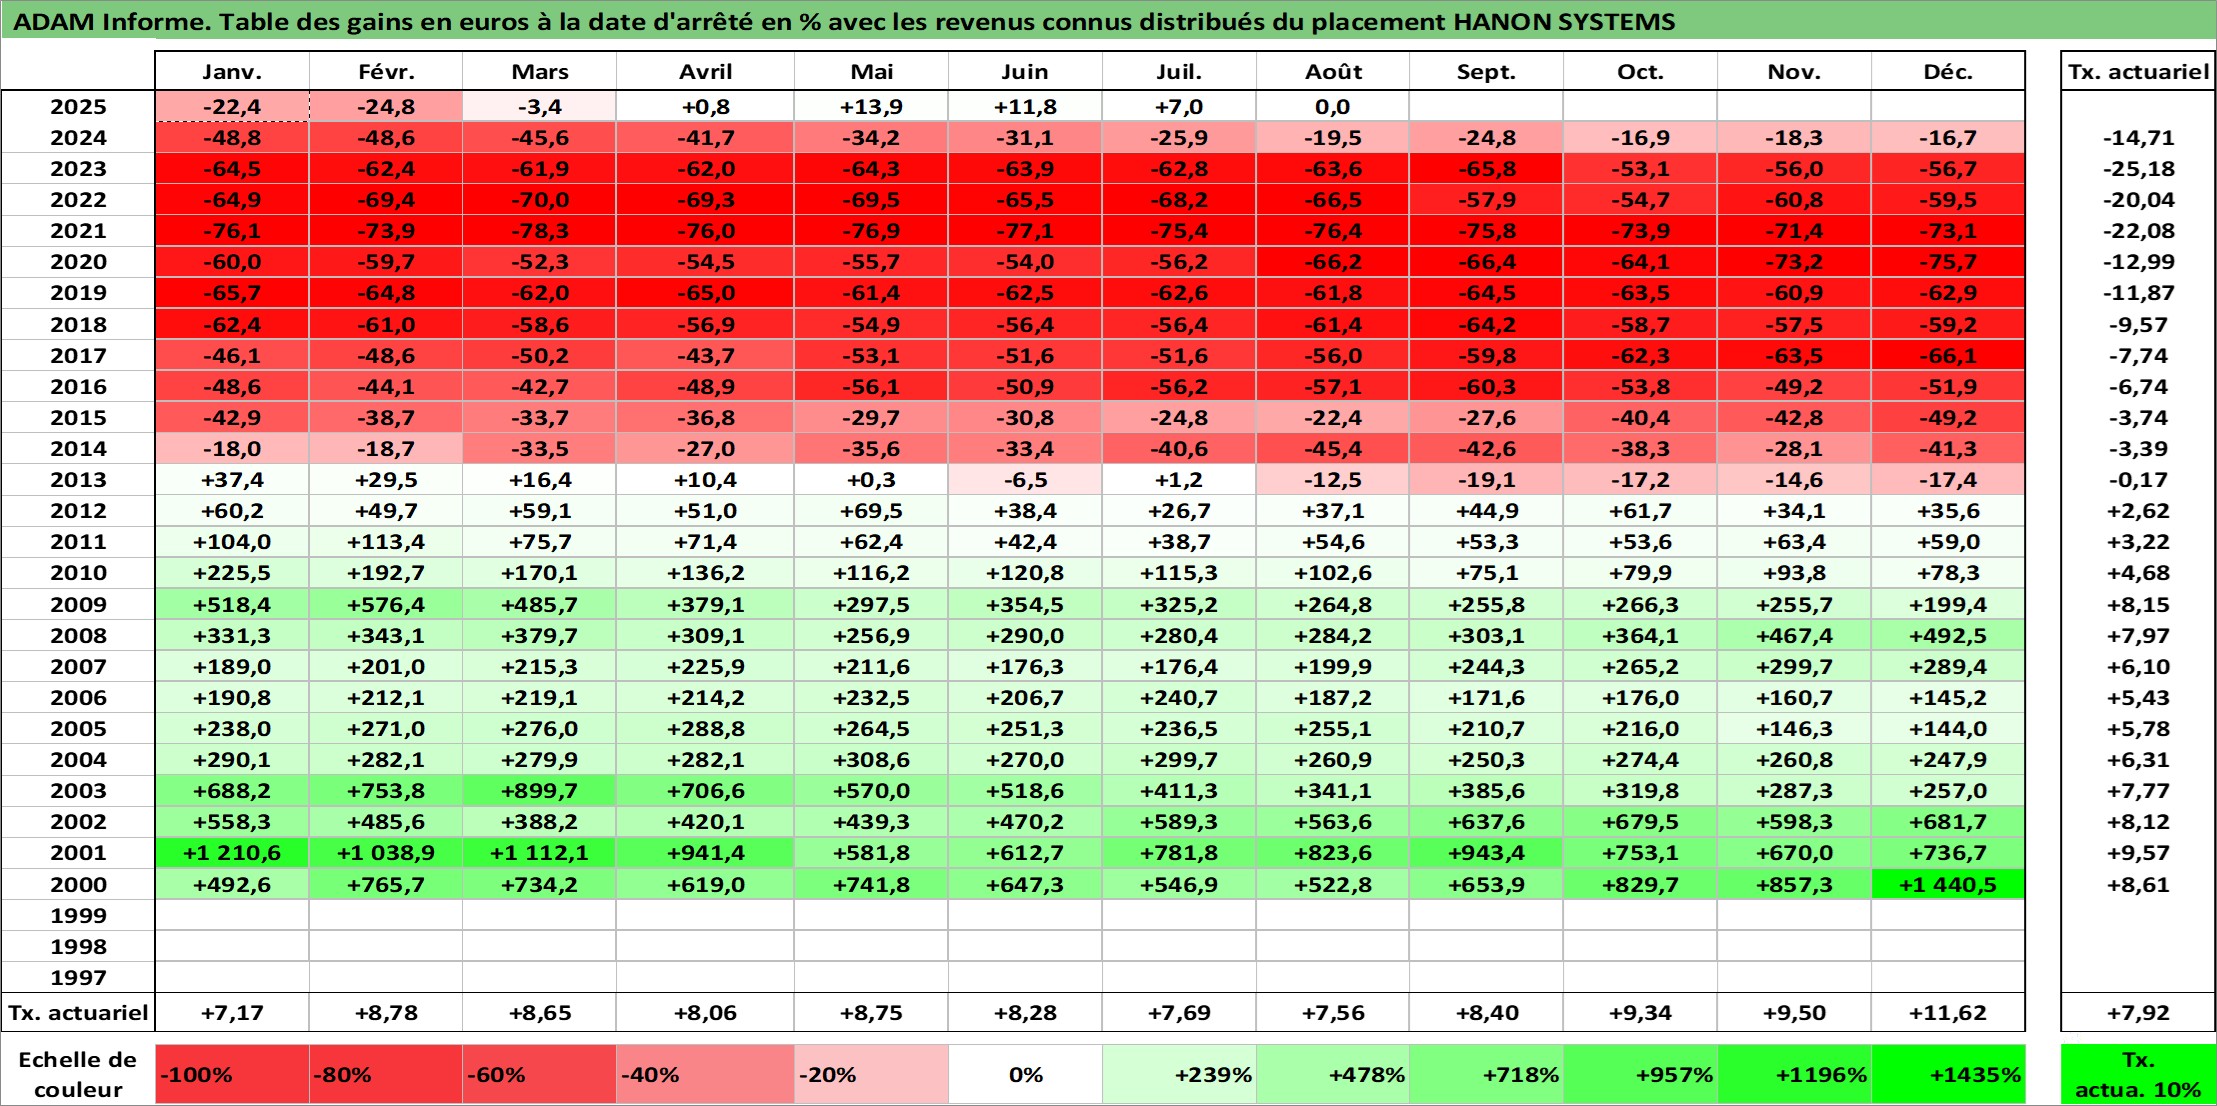Click December actuarial rate +11,62
The image size is (2217, 1106).
click(x=1948, y=1013)
